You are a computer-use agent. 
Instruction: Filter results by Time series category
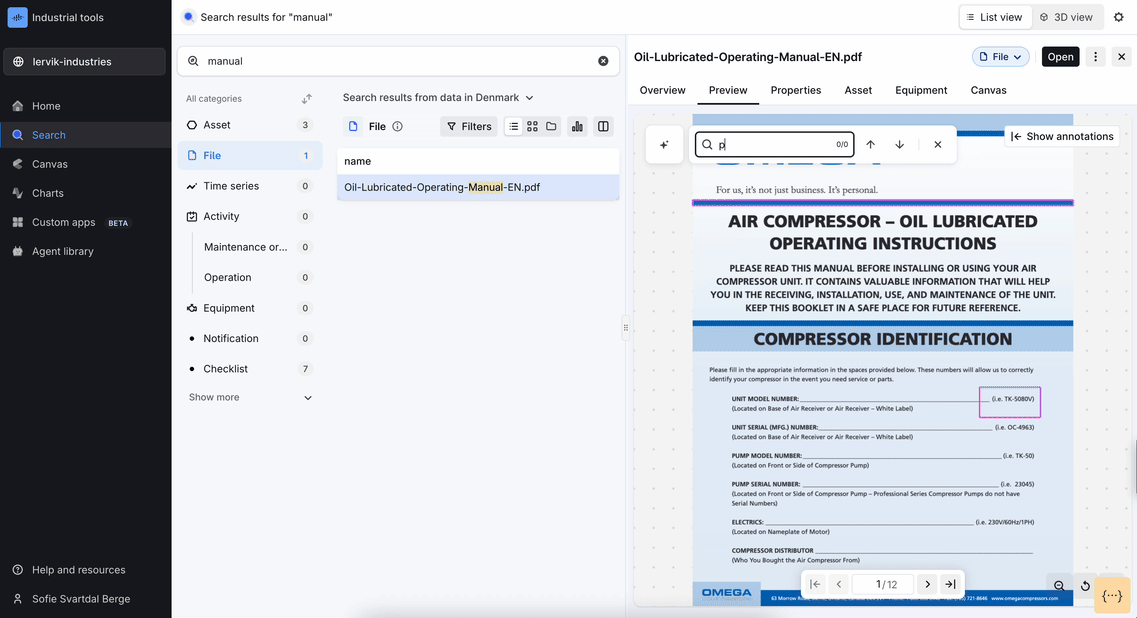click(x=250, y=186)
